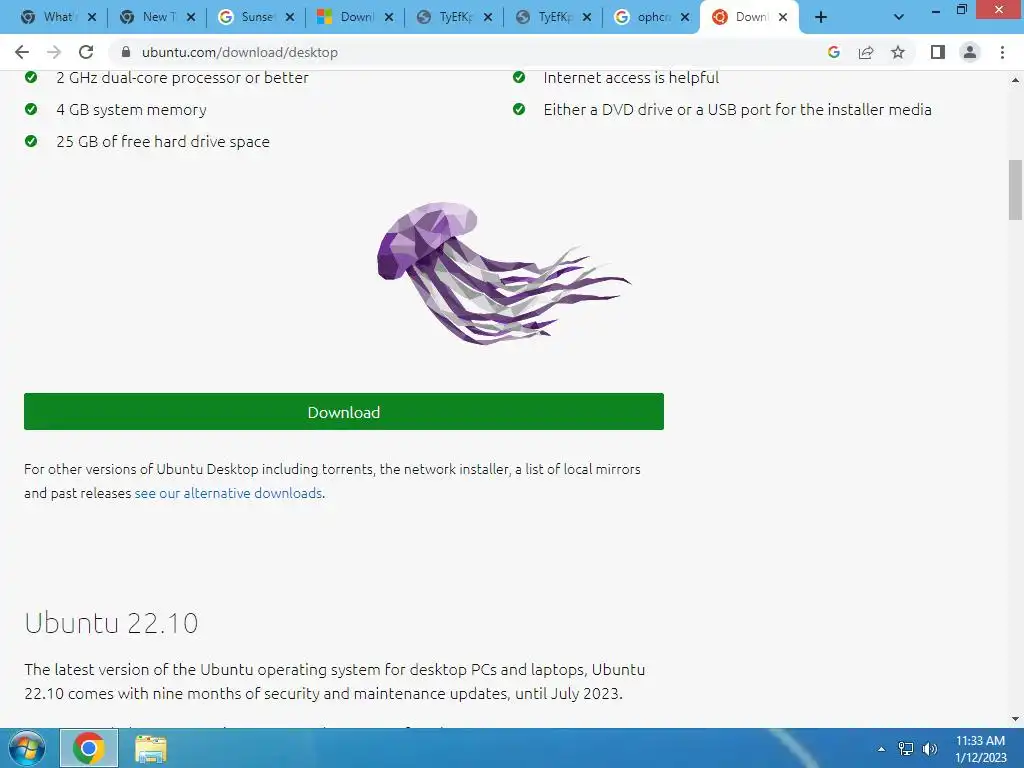Viewport: 1024px width, 768px height.
Task: Click the padlock site info icon
Action: pos(126,52)
